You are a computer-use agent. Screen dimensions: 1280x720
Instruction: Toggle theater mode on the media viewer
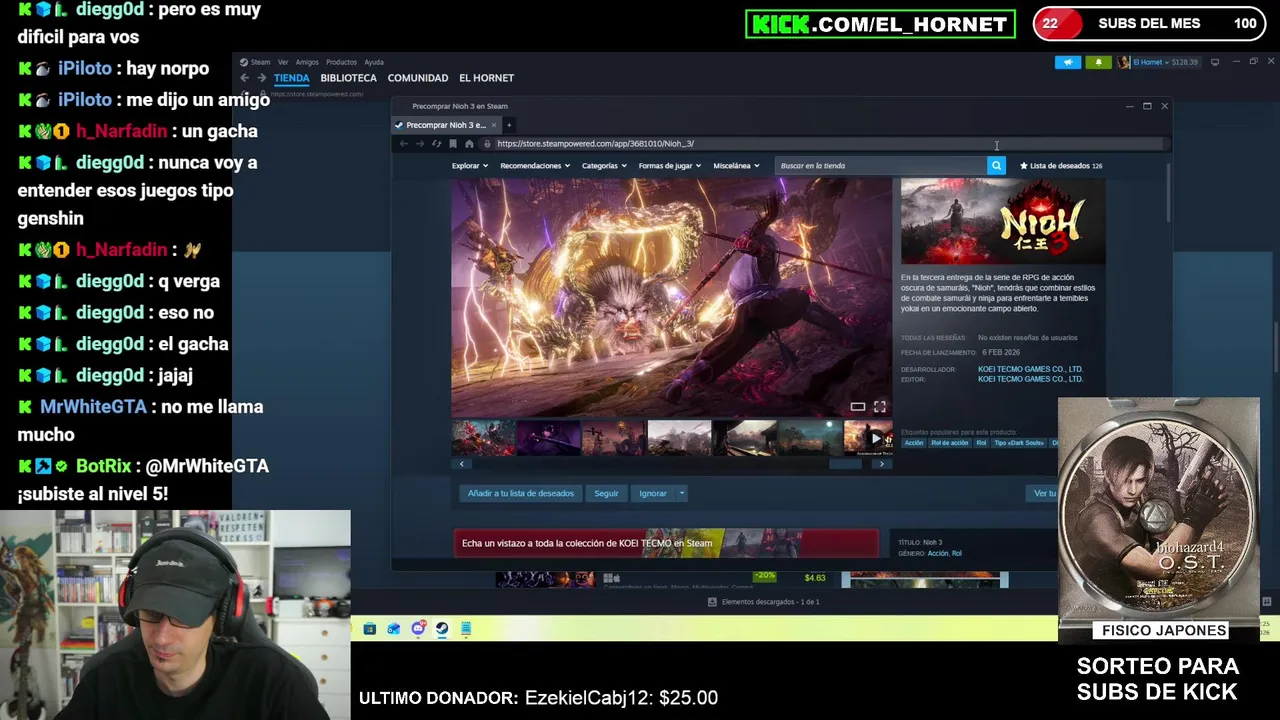coord(857,407)
